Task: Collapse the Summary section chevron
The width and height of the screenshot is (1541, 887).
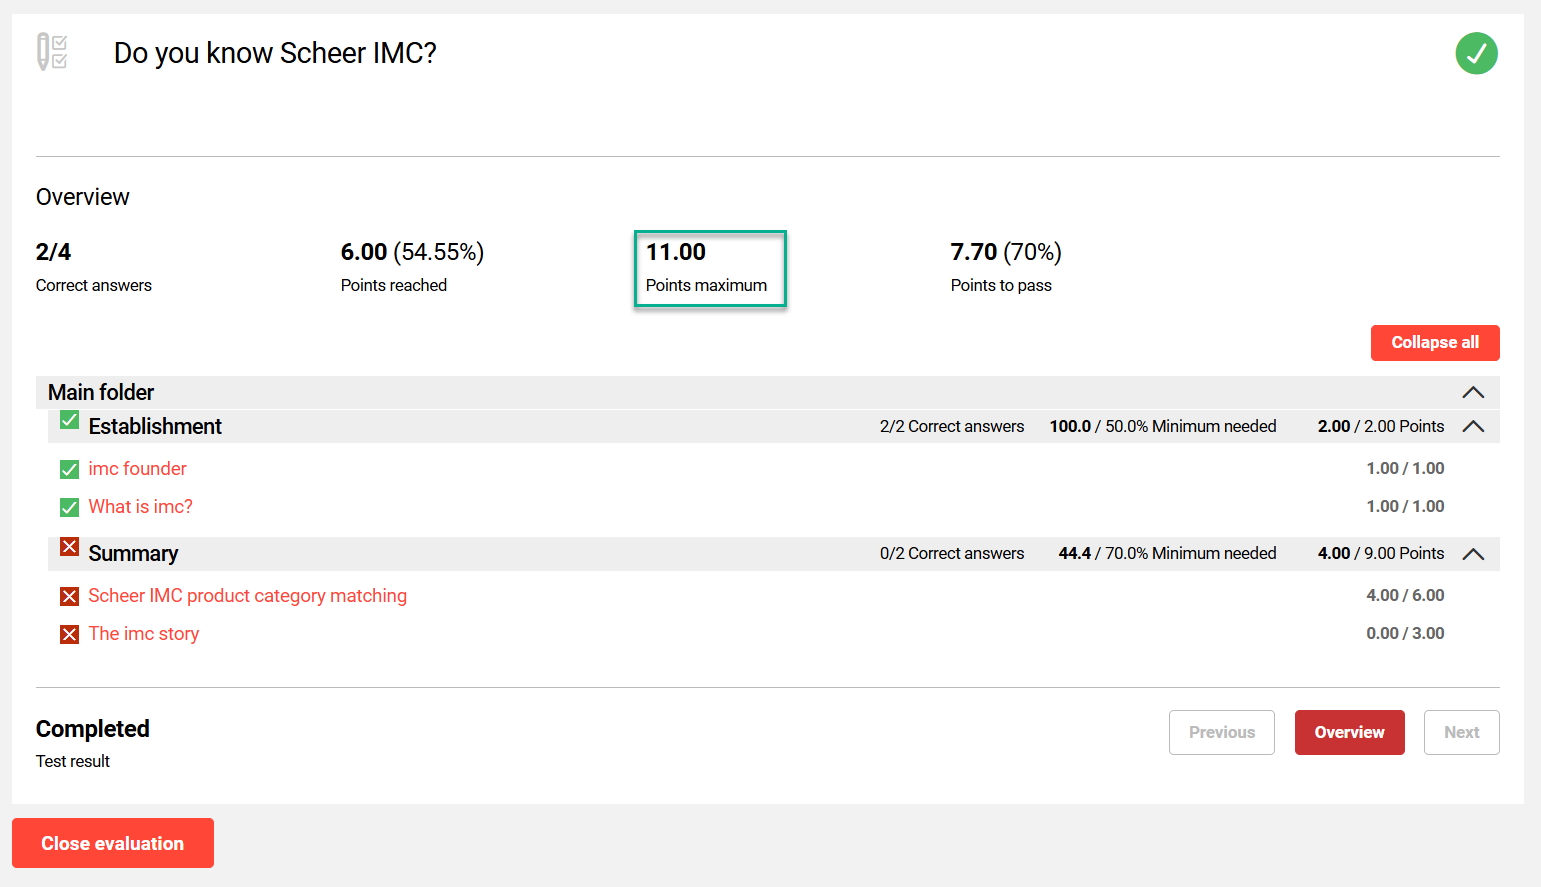Action: pos(1473,553)
